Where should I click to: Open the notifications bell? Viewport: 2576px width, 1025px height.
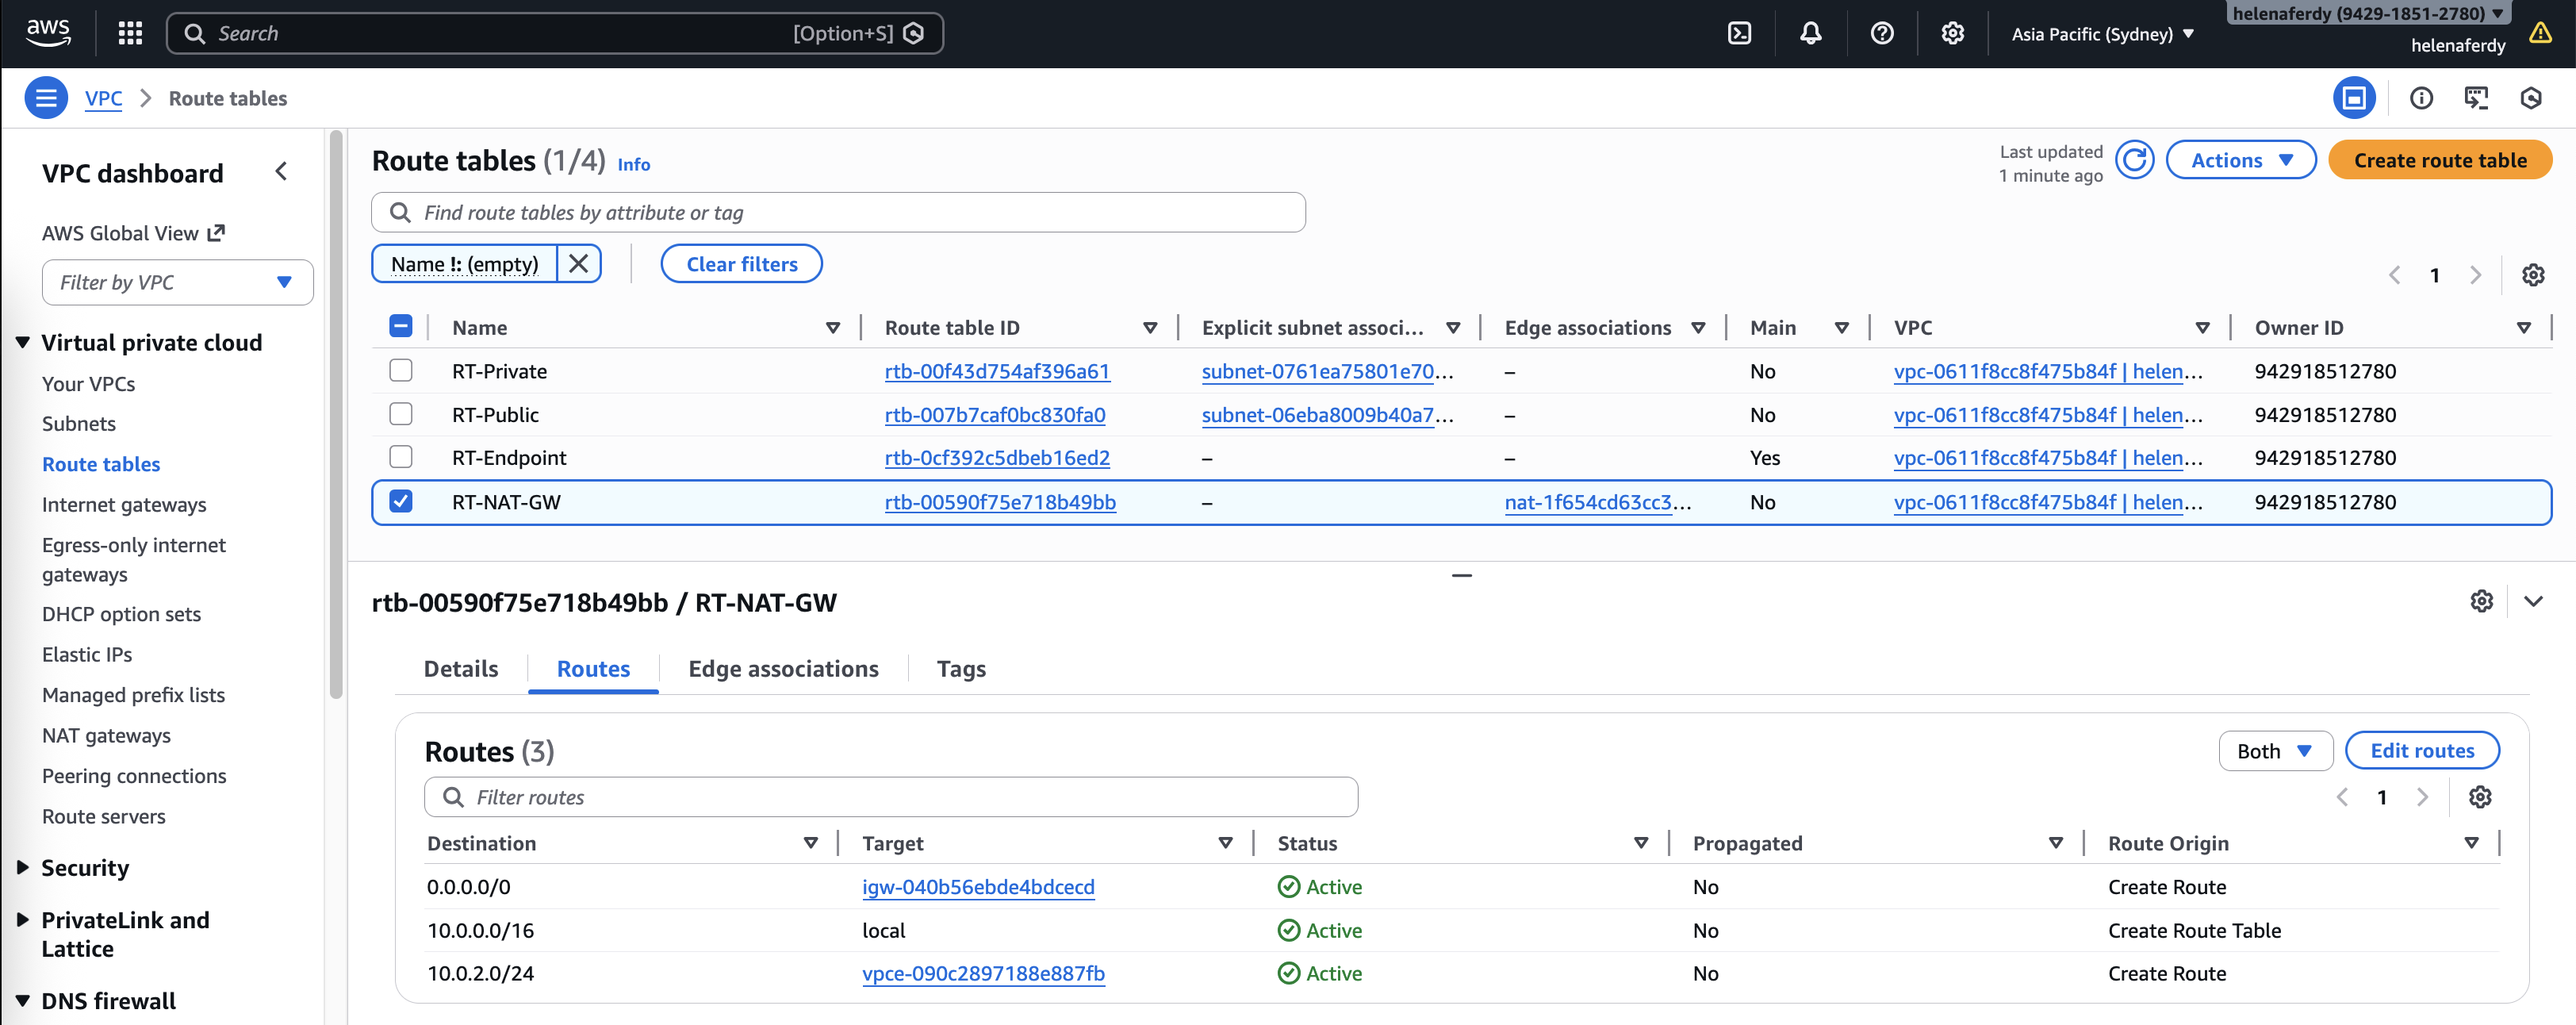1810,33
